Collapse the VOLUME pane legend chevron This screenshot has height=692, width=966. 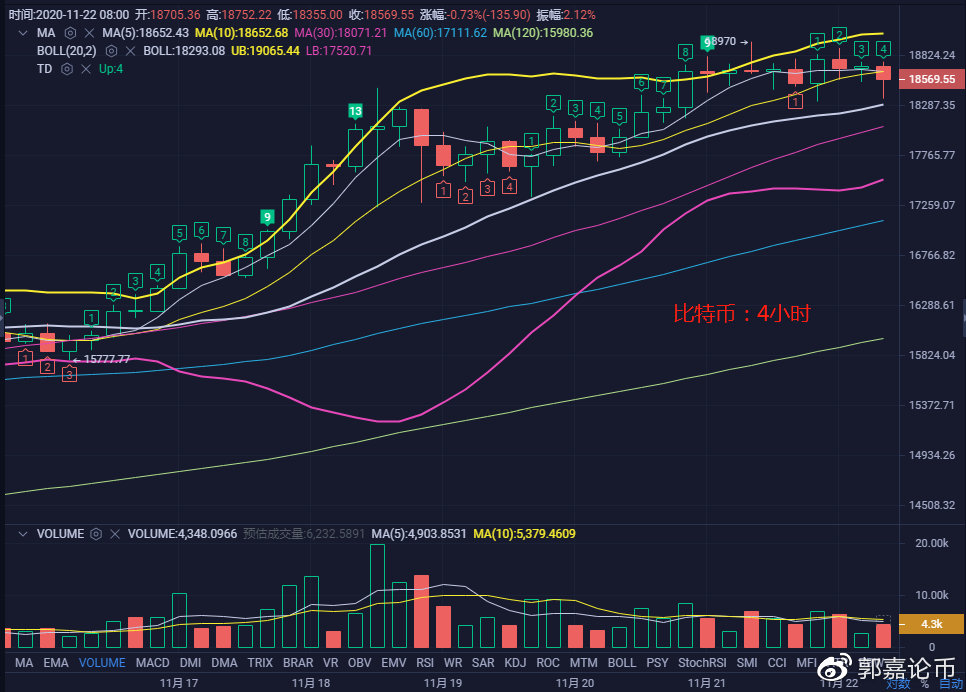coord(22,534)
